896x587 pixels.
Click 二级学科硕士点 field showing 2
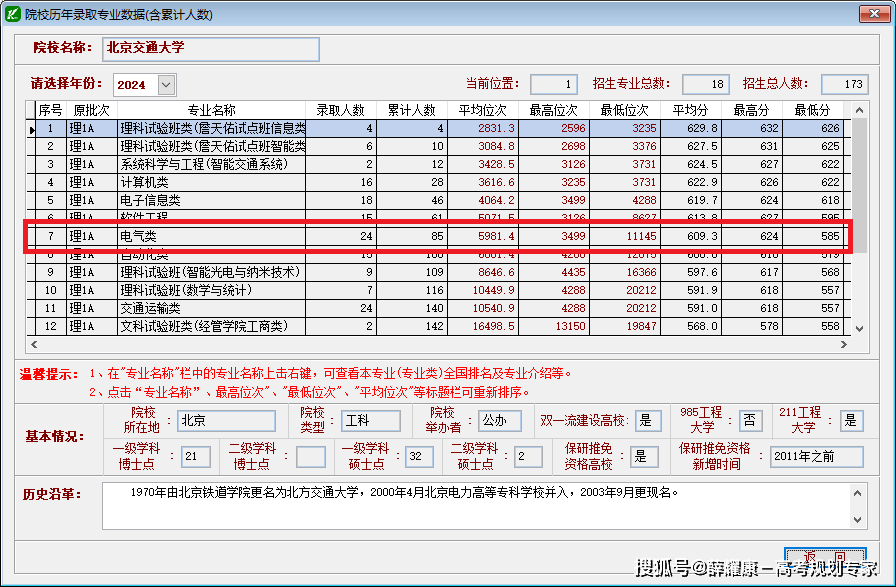(x=529, y=457)
